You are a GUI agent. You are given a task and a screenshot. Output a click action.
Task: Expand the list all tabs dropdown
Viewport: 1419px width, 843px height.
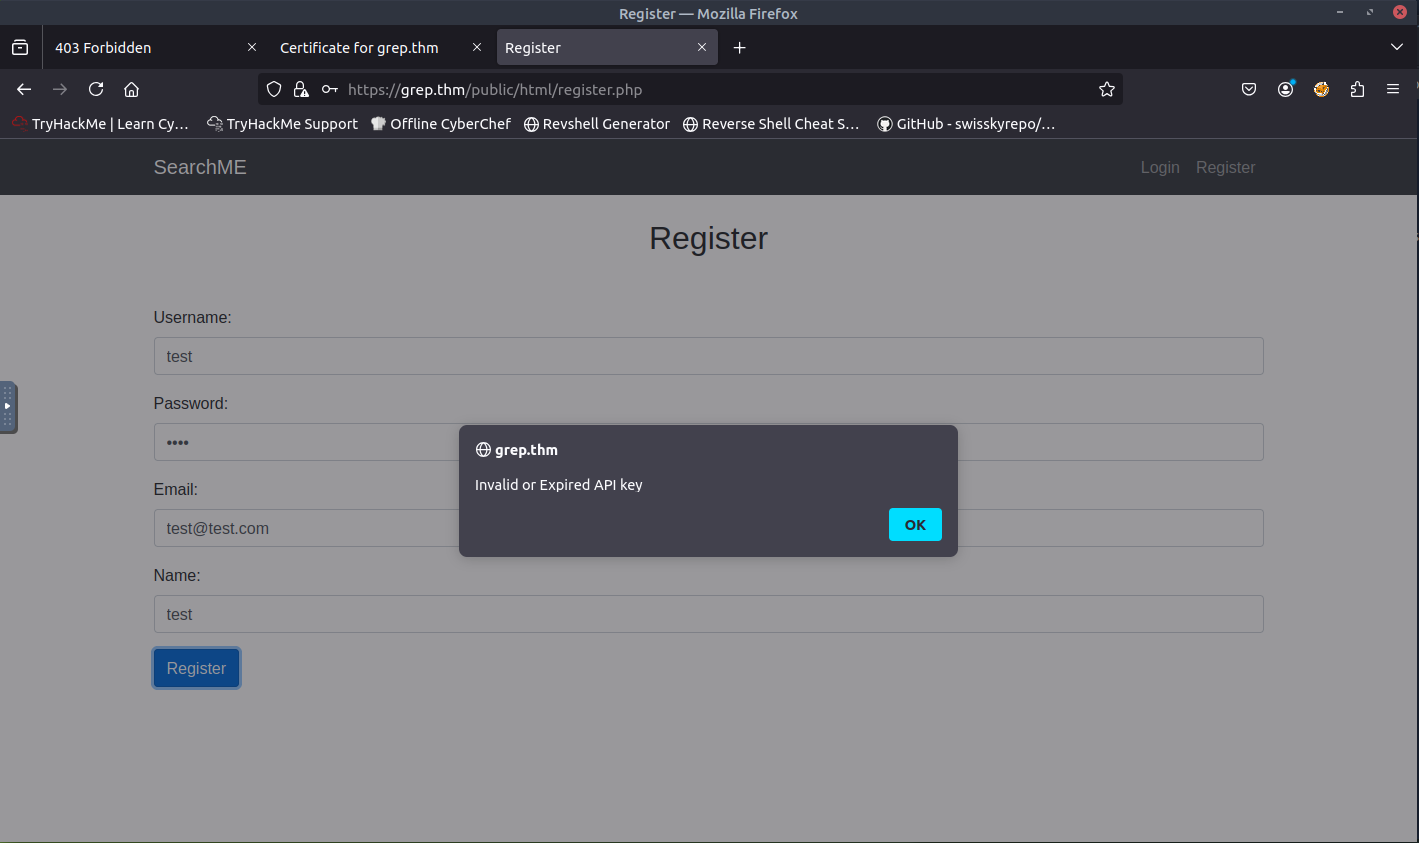[1397, 47]
